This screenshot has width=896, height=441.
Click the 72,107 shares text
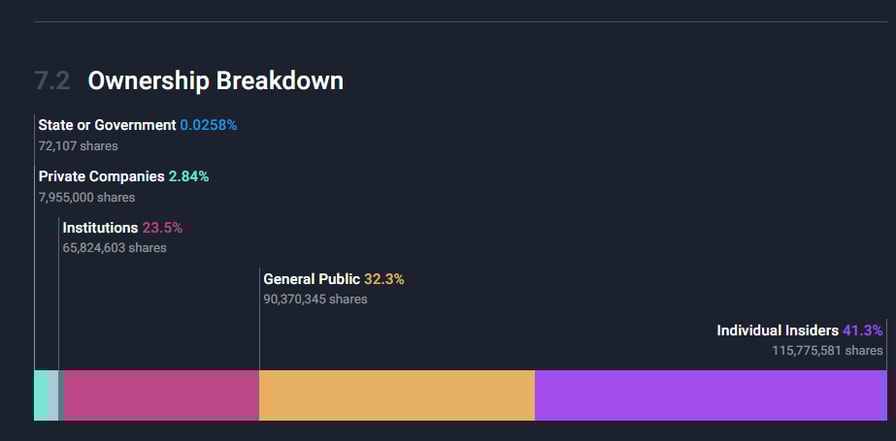pyautogui.click(x=78, y=146)
